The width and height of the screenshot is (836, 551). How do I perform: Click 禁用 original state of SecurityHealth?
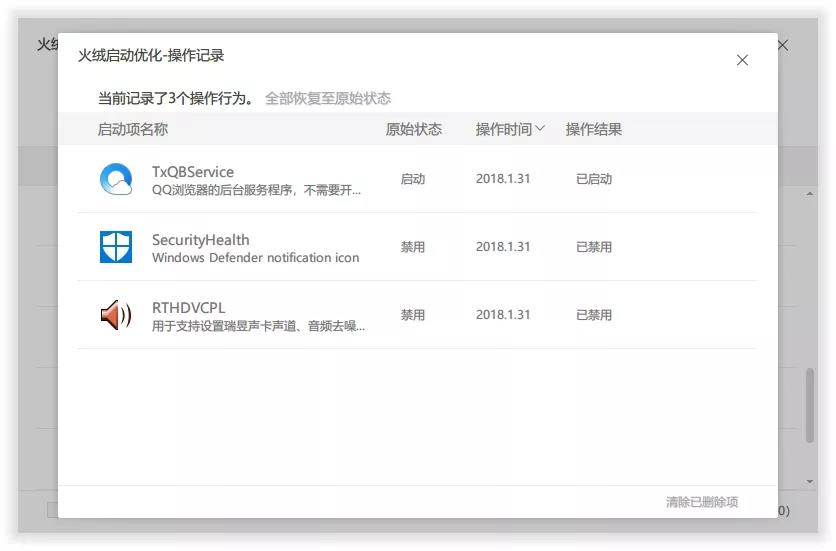click(x=413, y=247)
